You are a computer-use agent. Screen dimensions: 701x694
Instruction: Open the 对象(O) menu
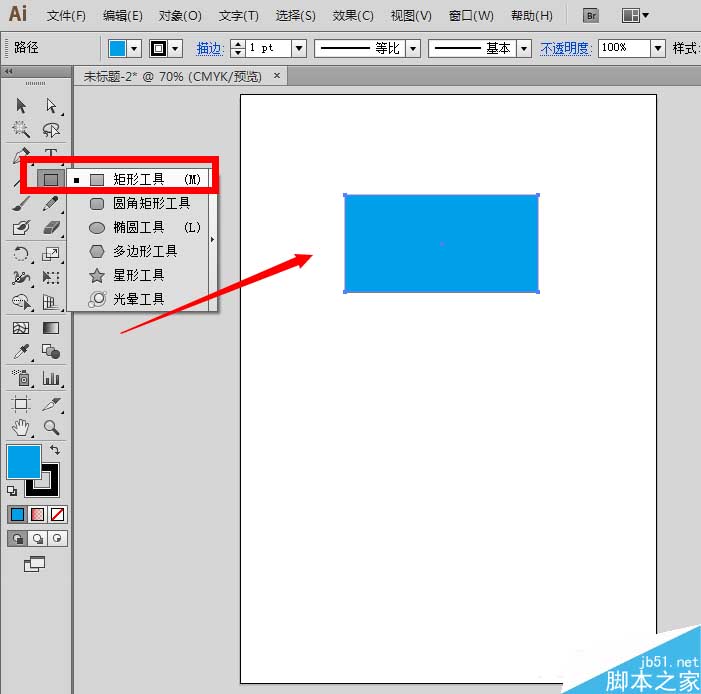click(180, 16)
